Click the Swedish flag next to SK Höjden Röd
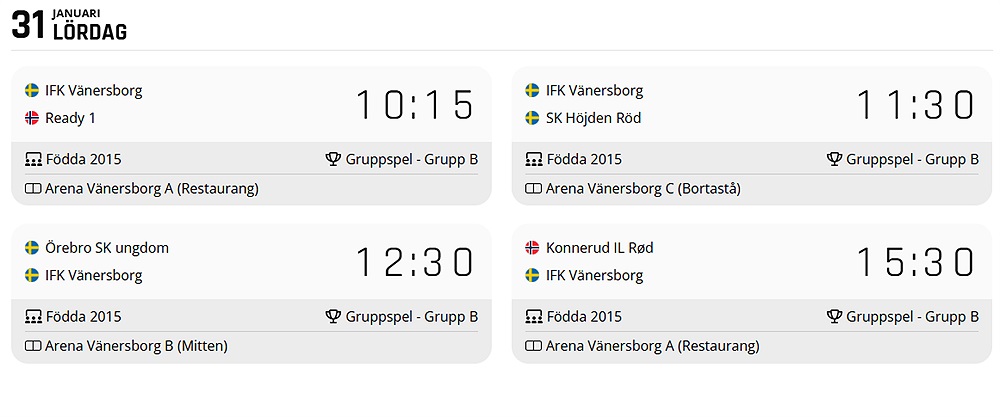The width and height of the screenshot is (1000, 417). tap(533, 118)
